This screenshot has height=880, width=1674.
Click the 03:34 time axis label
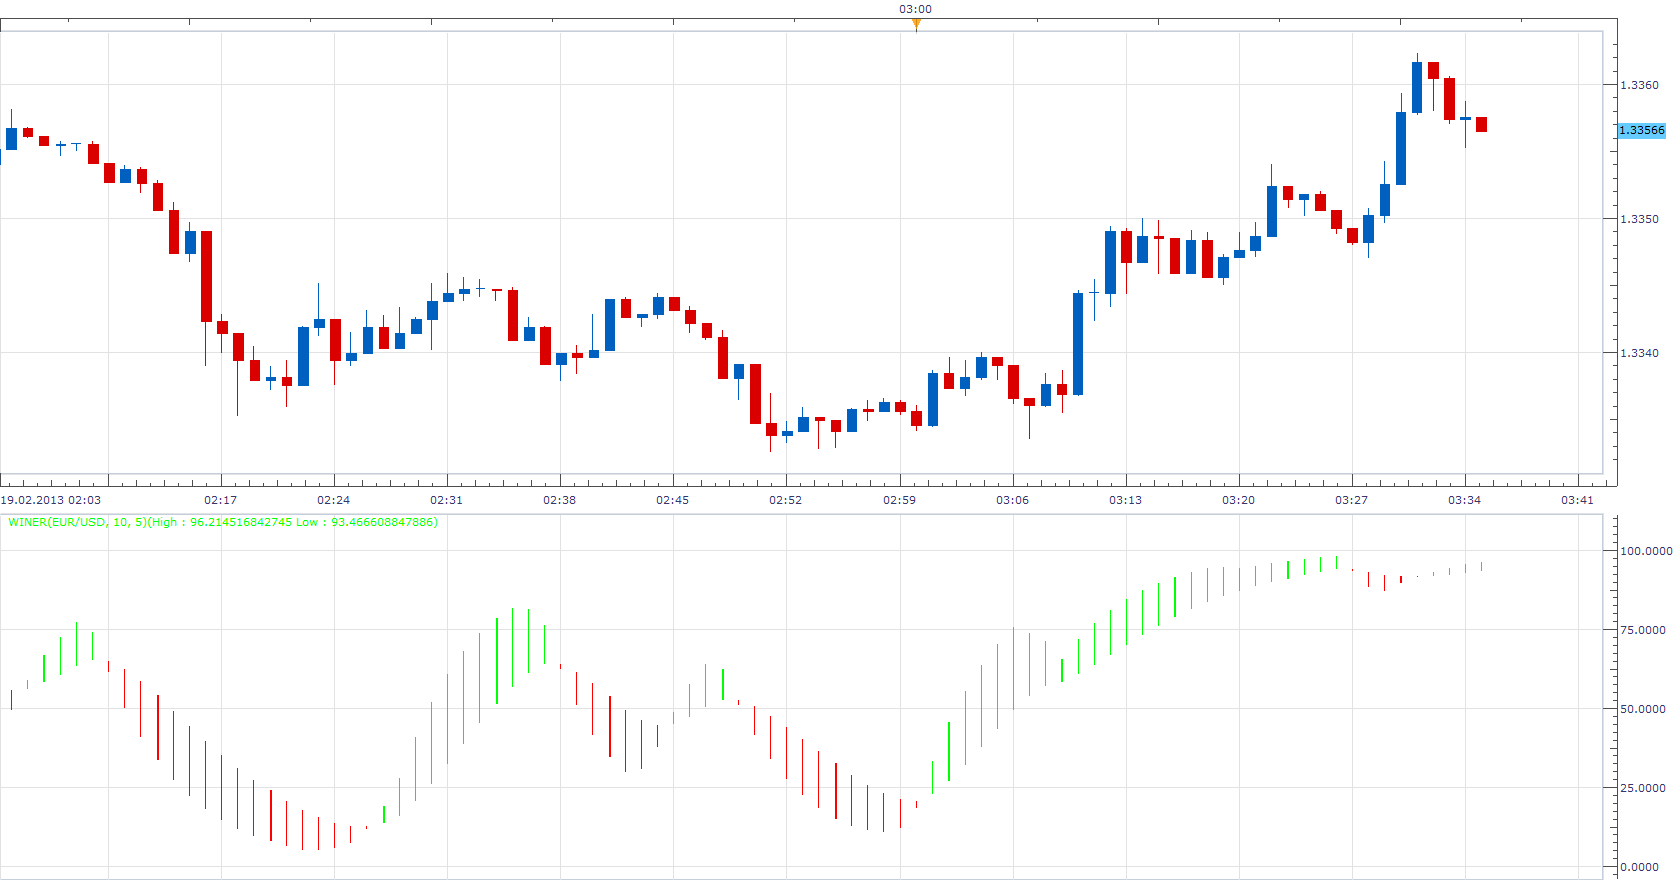pyautogui.click(x=1464, y=500)
